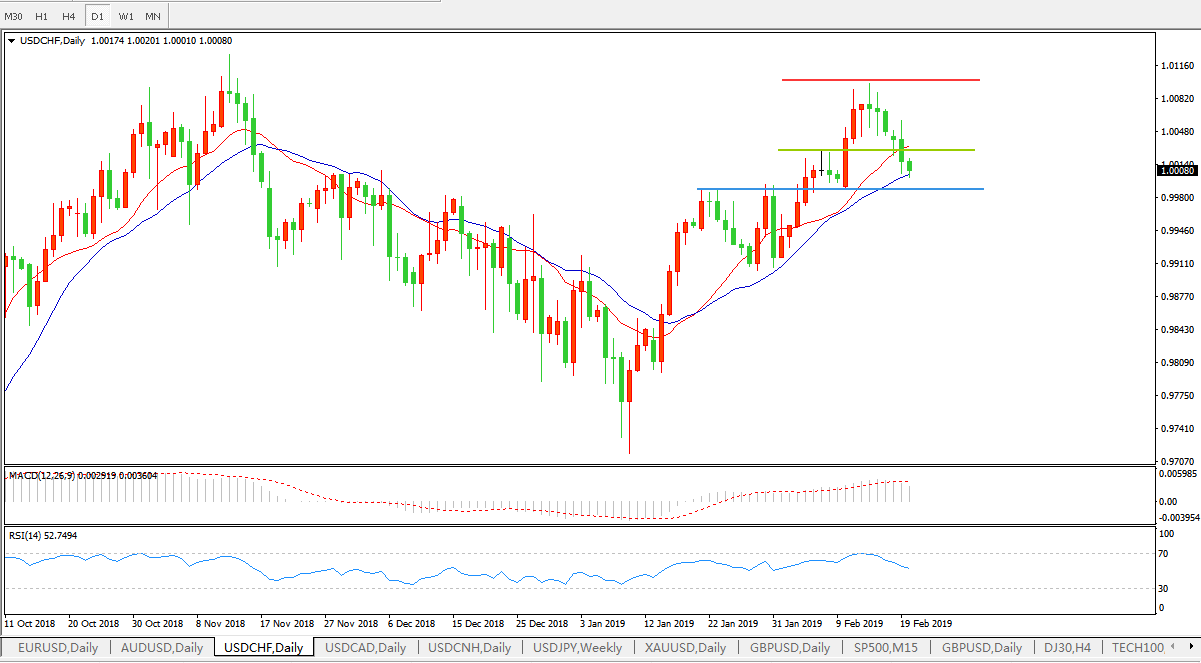Open the AUDUSD,Daily chart tab
Screen dimensions: 1201x663
pyautogui.click(x=162, y=648)
